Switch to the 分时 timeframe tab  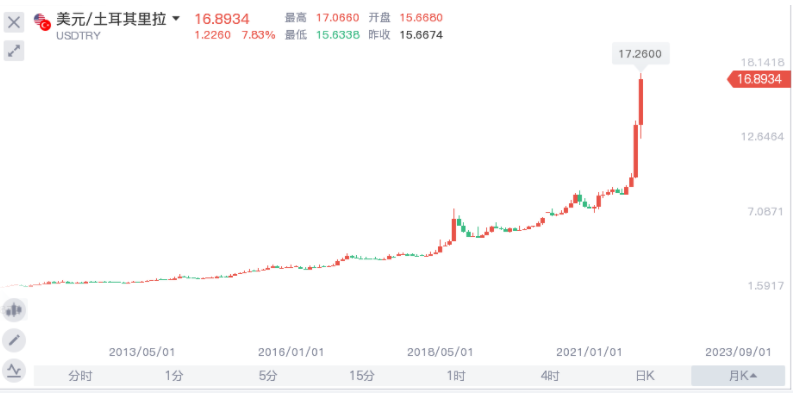pos(80,376)
